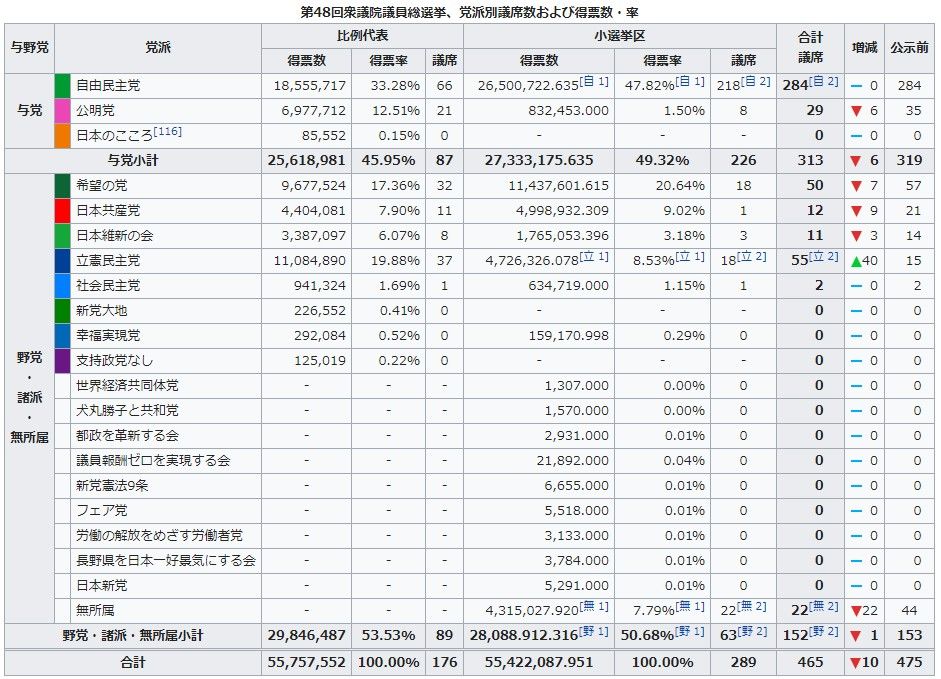The width and height of the screenshot is (941, 679).
Task: Open footnote reference [116]
Action: 167,131
